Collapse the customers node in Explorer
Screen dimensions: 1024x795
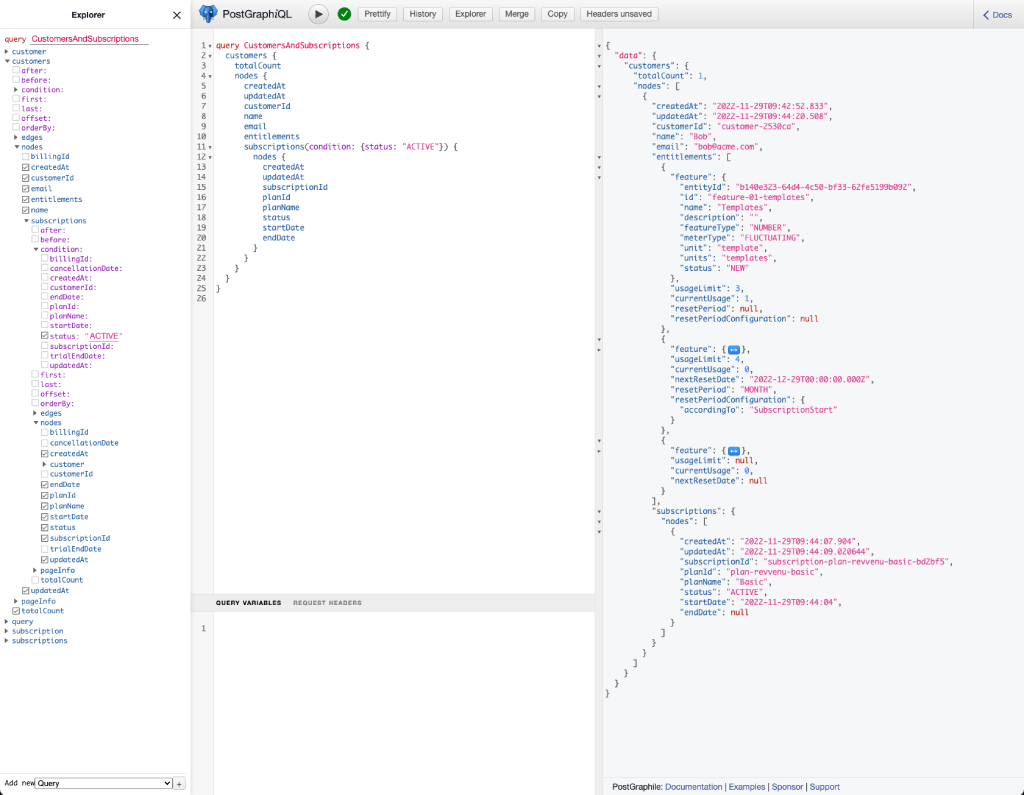(7, 61)
